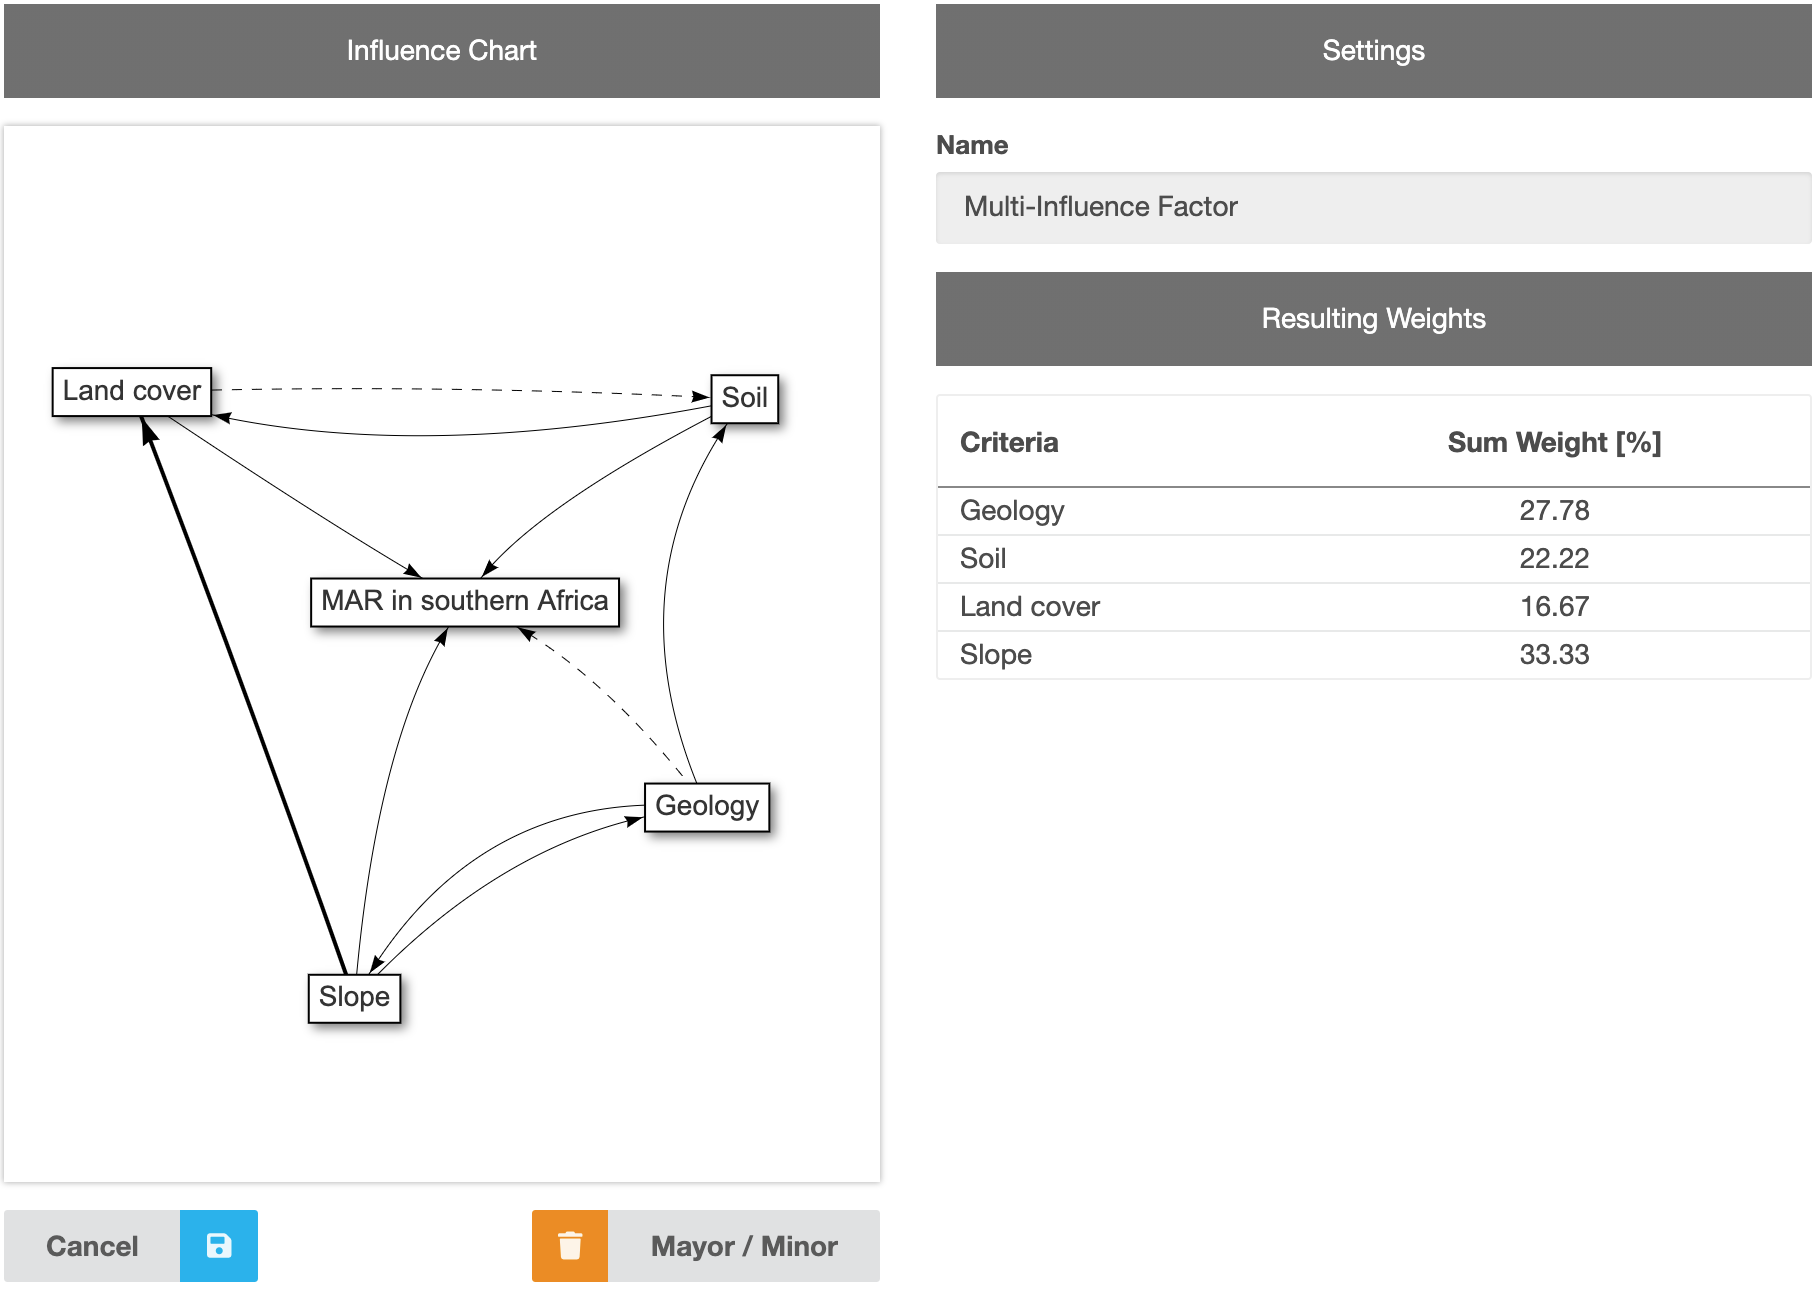Select the Geology row in the weights table
The image size is (1820, 1290).
[x=1012, y=510]
